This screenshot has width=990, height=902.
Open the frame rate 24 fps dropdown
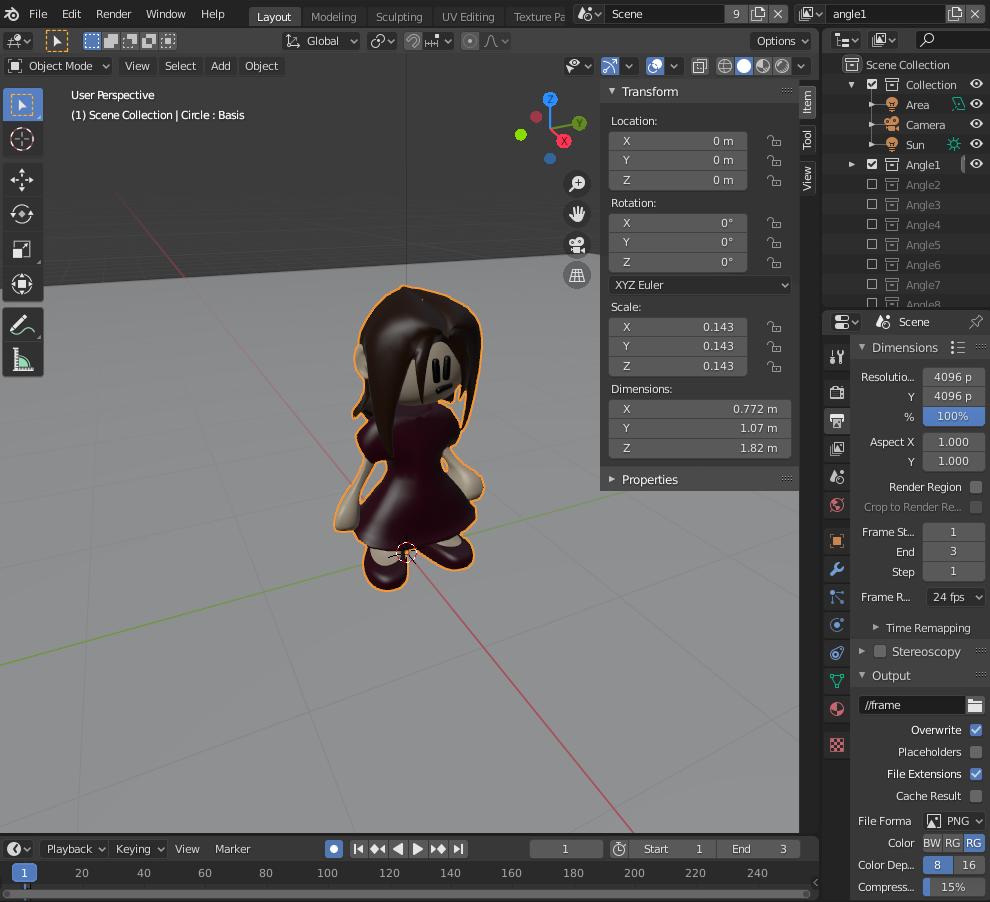pos(955,597)
